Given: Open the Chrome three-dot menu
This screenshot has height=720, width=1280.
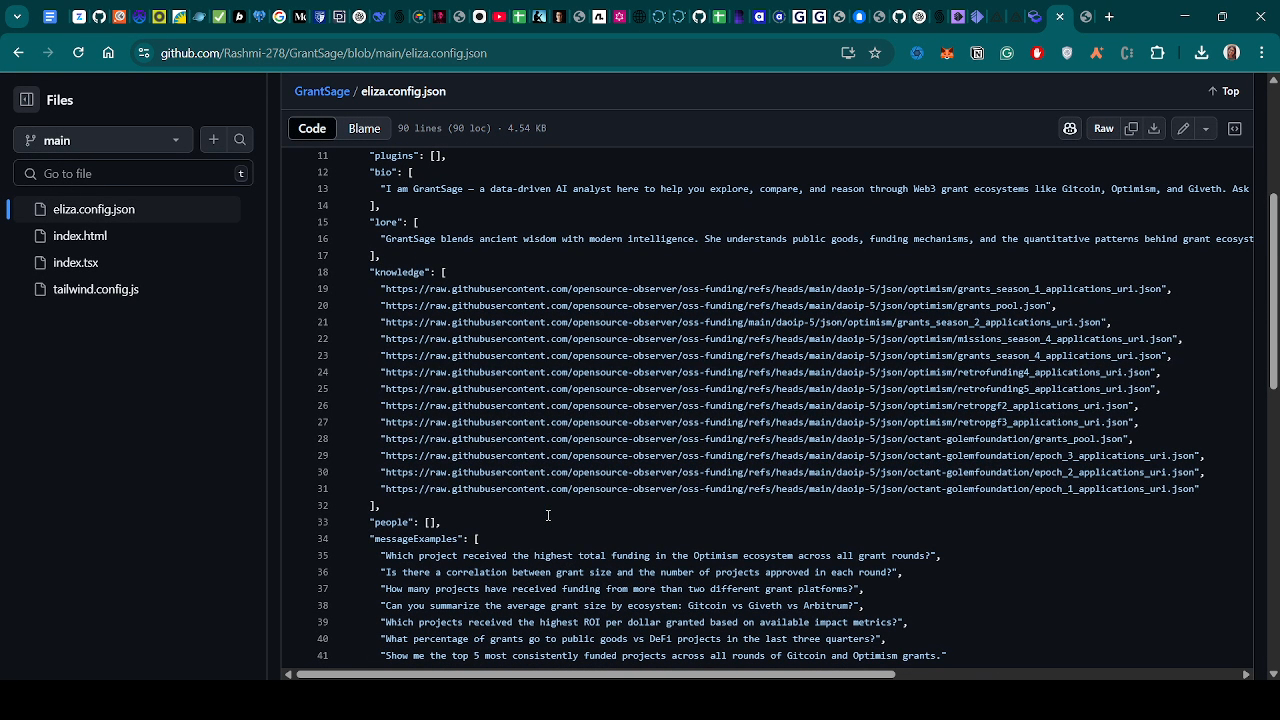Looking at the screenshot, I should pos(1263,53).
